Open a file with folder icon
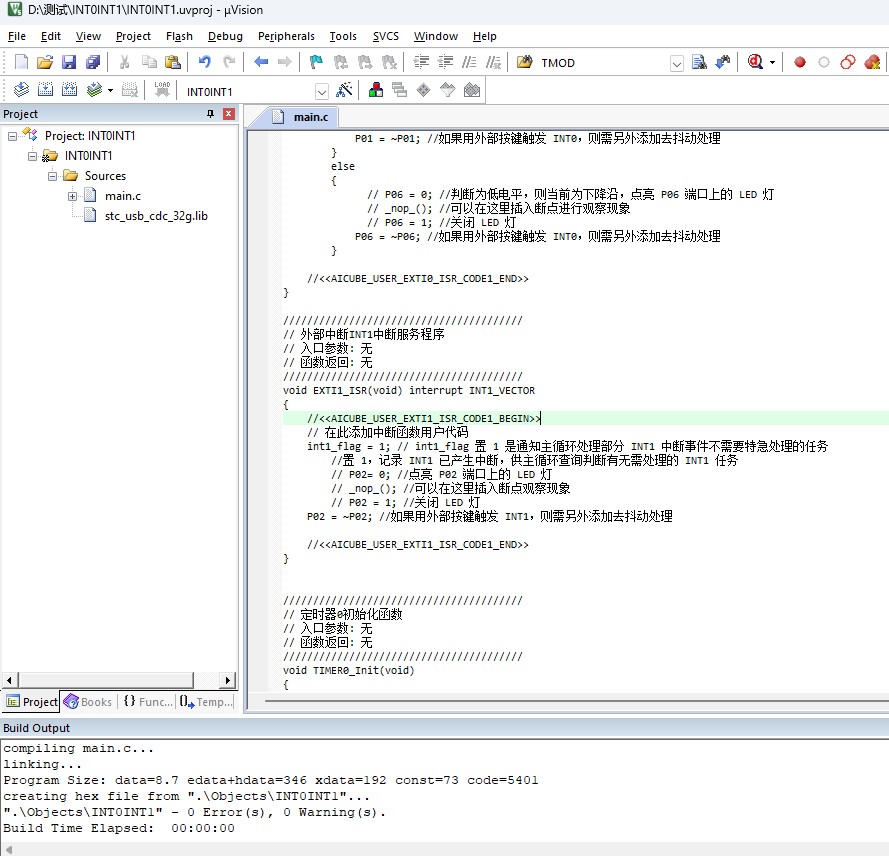Image resolution: width=889 pixels, height=856 pixels. [x=45, y=62]
